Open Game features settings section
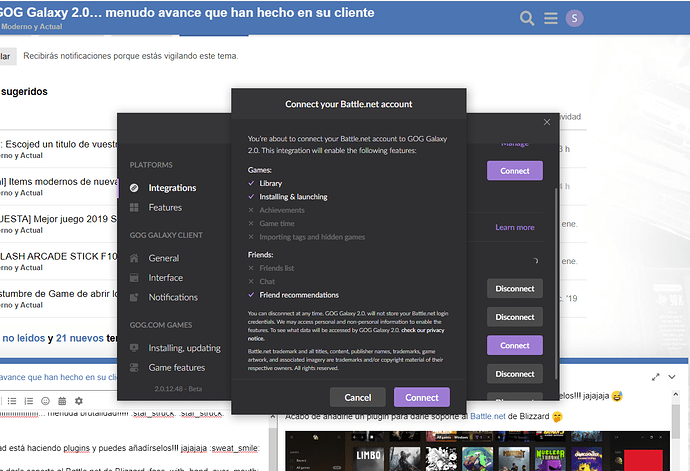Viewport: 690px width, 471px height. click(176, 368)
